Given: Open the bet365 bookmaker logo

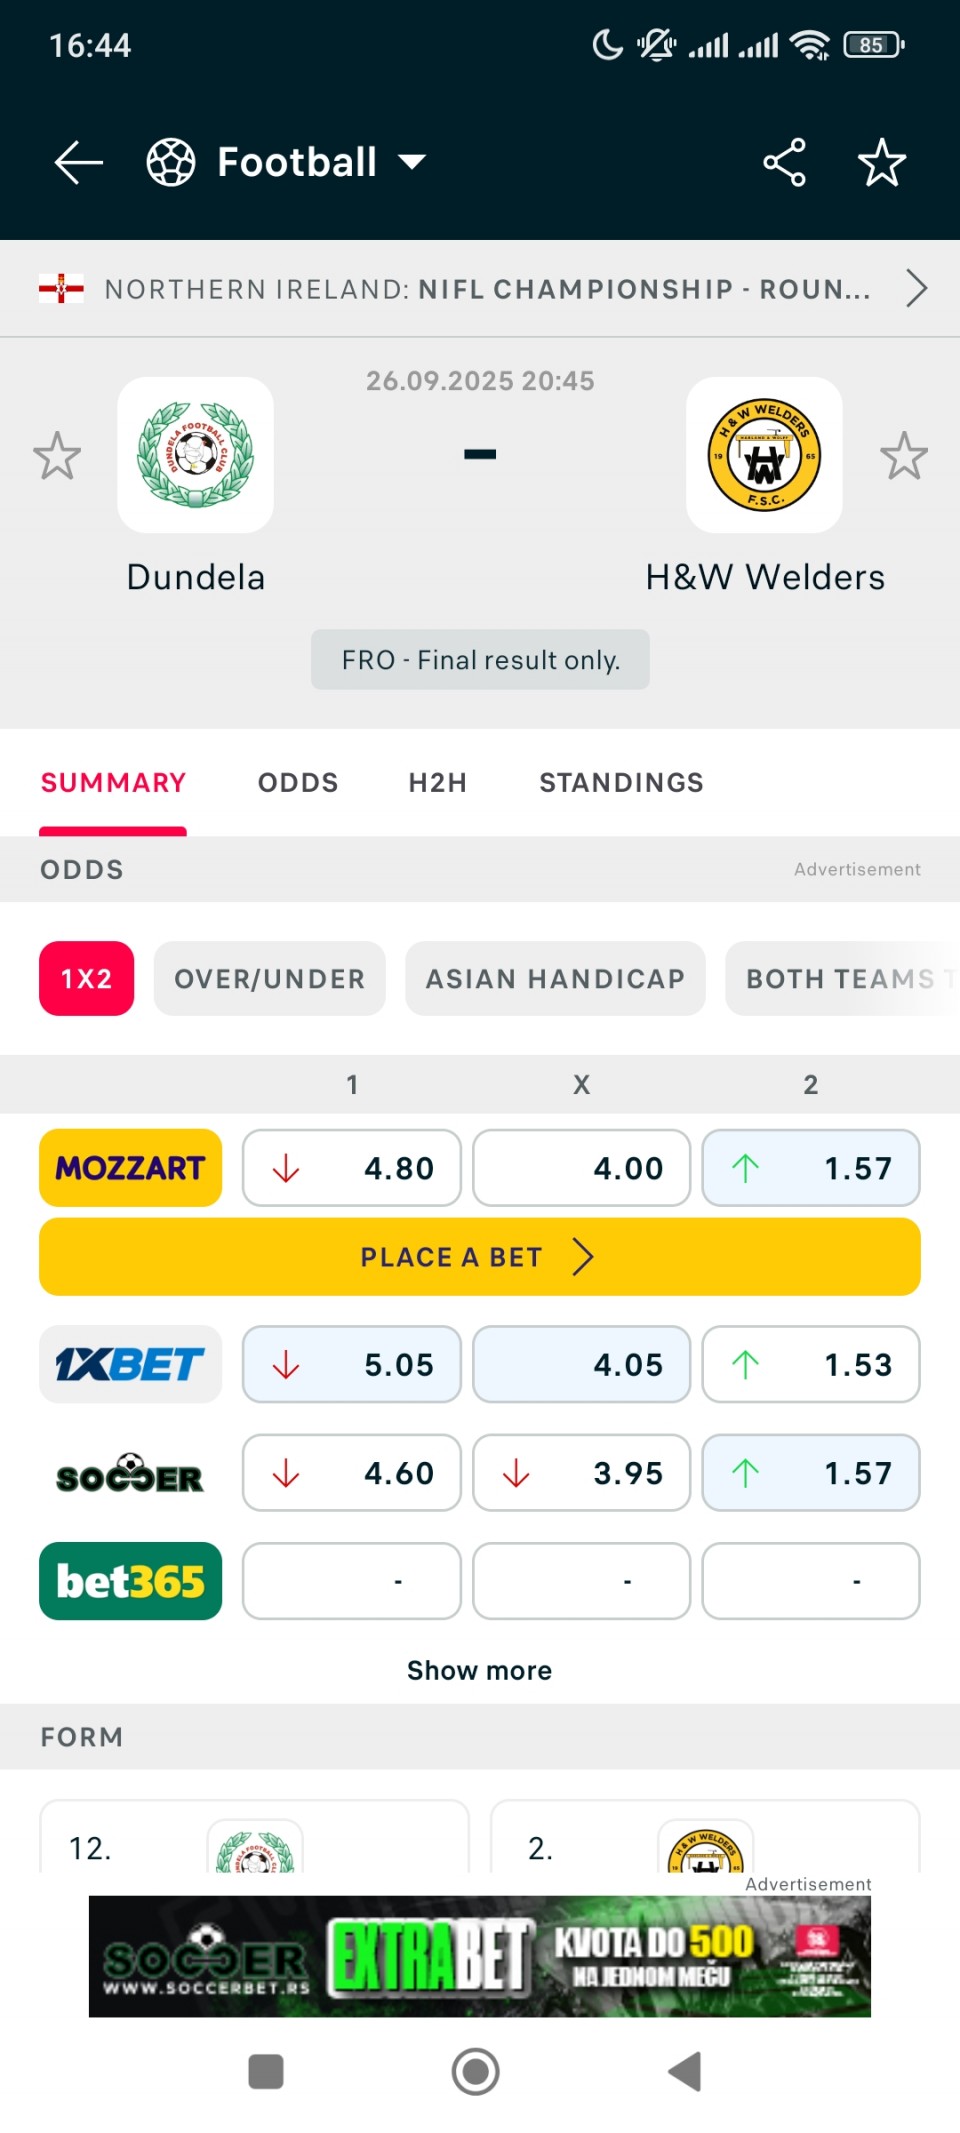Looking at the screenshot, I should click(130, 1581).
